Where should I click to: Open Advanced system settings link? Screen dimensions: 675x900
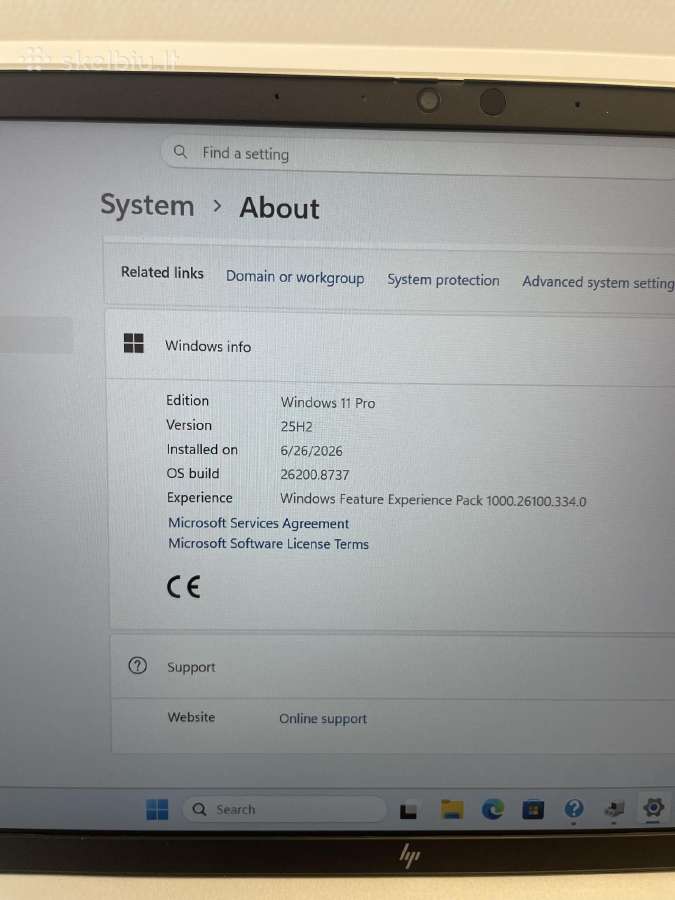tap(598, 282)
